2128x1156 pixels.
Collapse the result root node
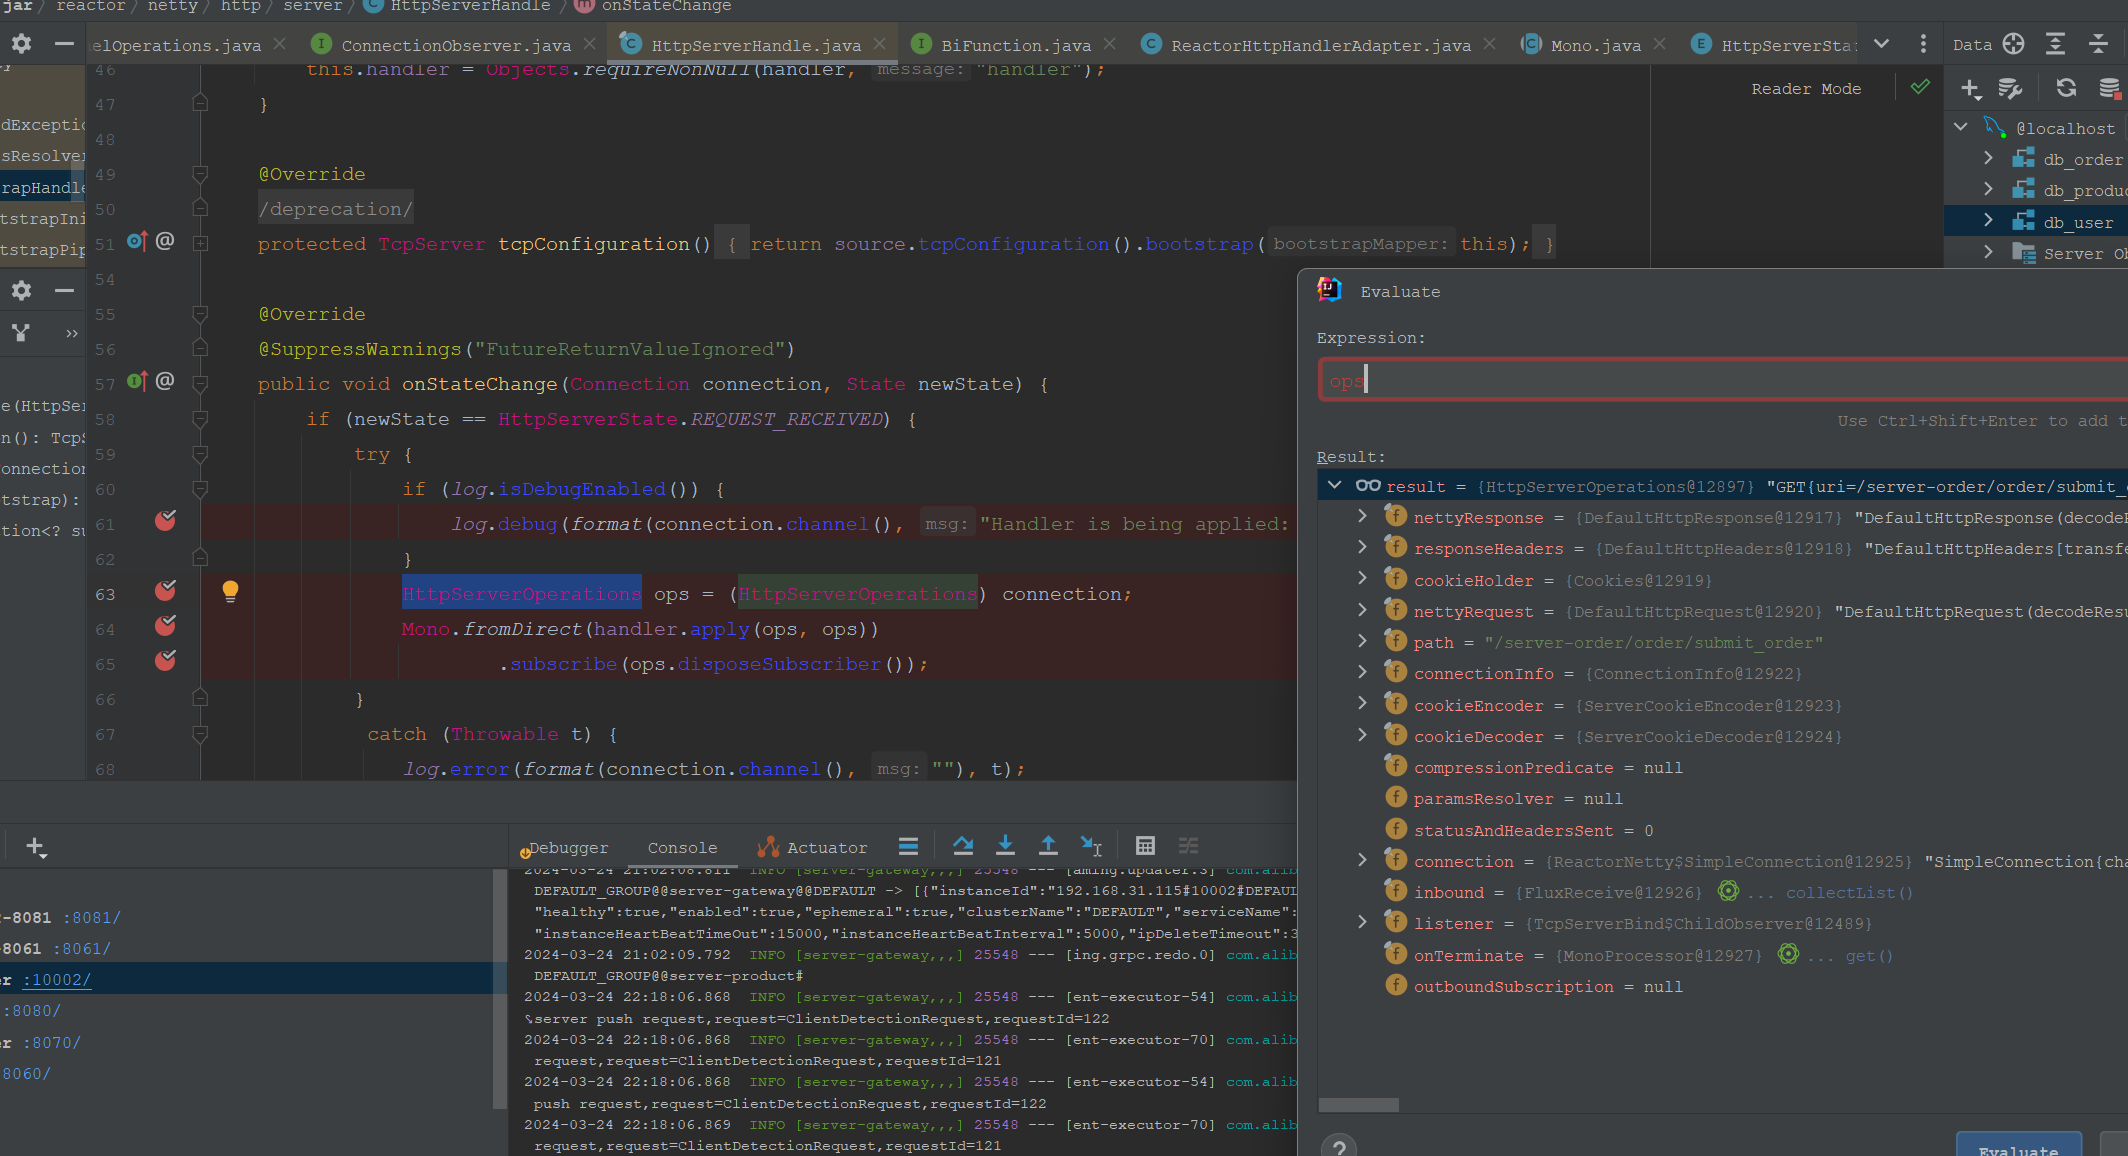pos(1335,485)
